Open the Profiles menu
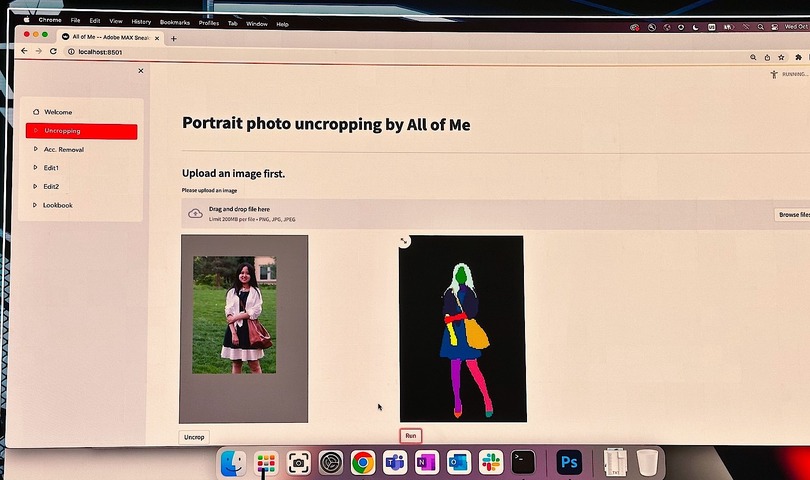This screenshot has width=810, height=480. [209, 23]
